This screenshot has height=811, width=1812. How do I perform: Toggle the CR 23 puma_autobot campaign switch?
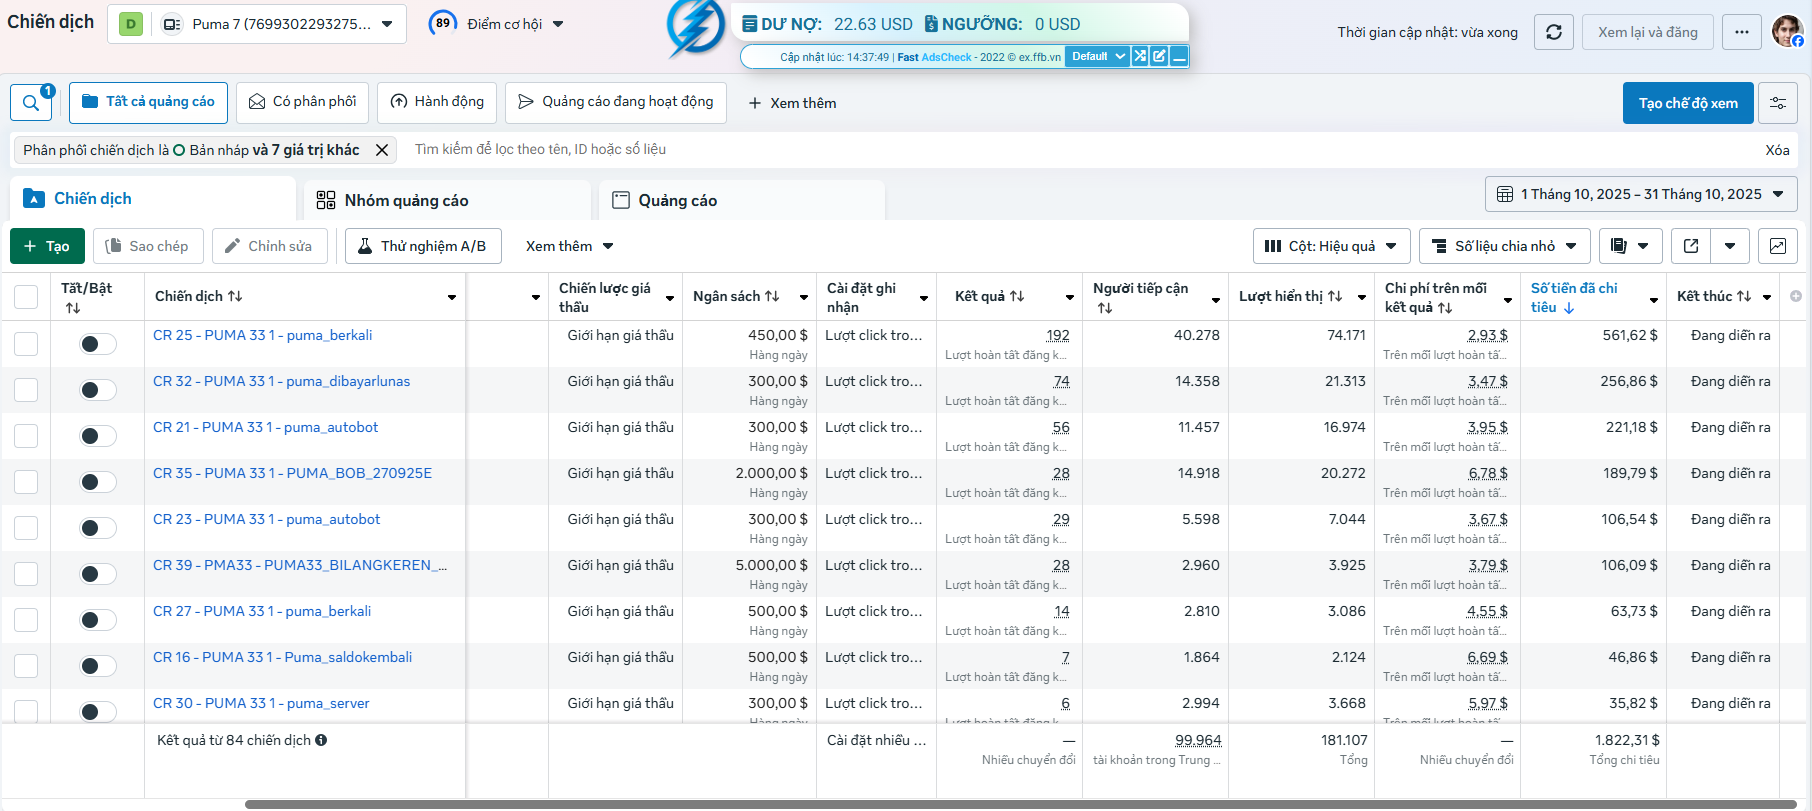(98, 528)
